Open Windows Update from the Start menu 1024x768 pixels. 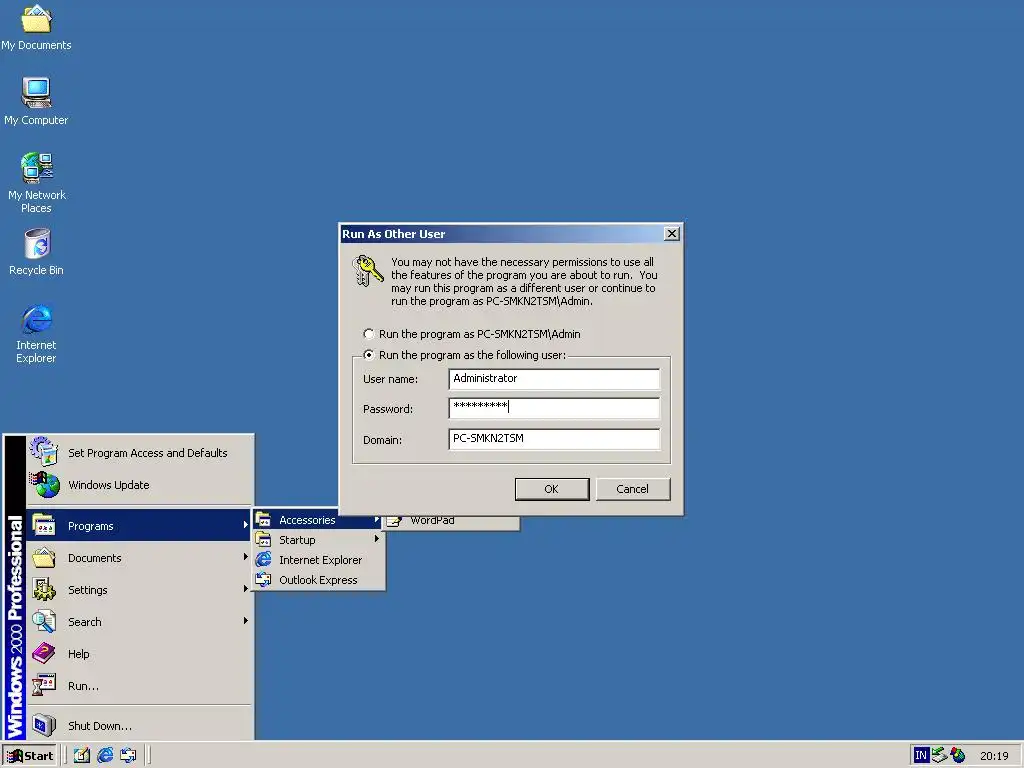click(138, 485)
